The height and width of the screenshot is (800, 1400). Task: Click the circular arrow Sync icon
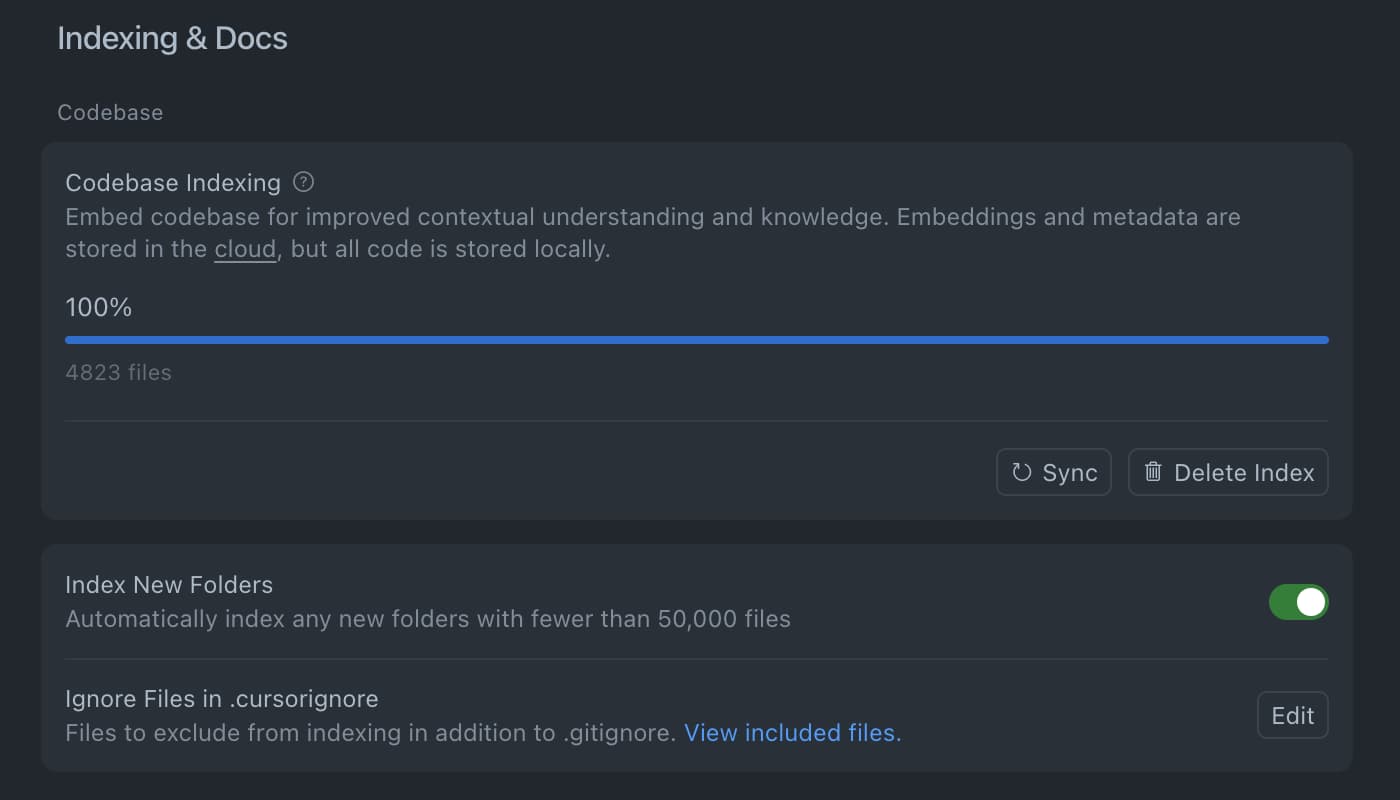pyautogui.click(x=1021, y=472)
